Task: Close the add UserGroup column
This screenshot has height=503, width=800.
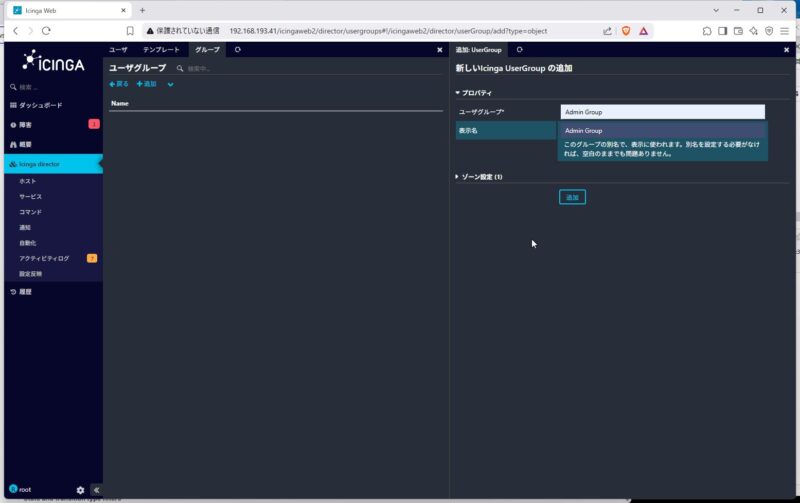Action: (x=786, y=50)
